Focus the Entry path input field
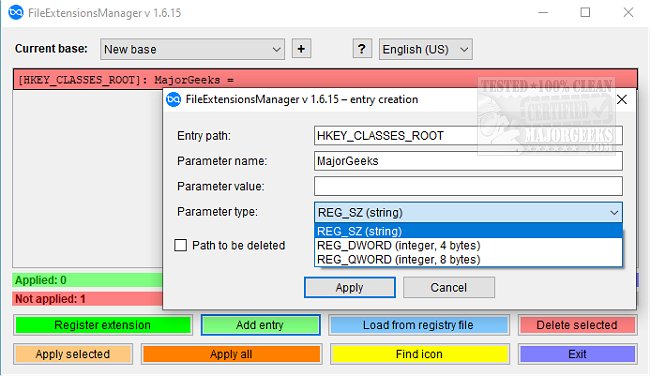The height and width of the screenshot is (376, 650). click(468, 136)
